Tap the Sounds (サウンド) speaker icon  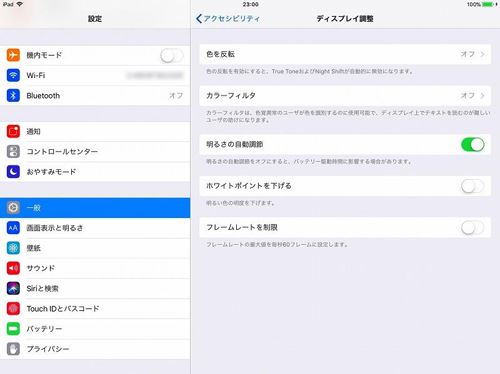coord(13,268)
